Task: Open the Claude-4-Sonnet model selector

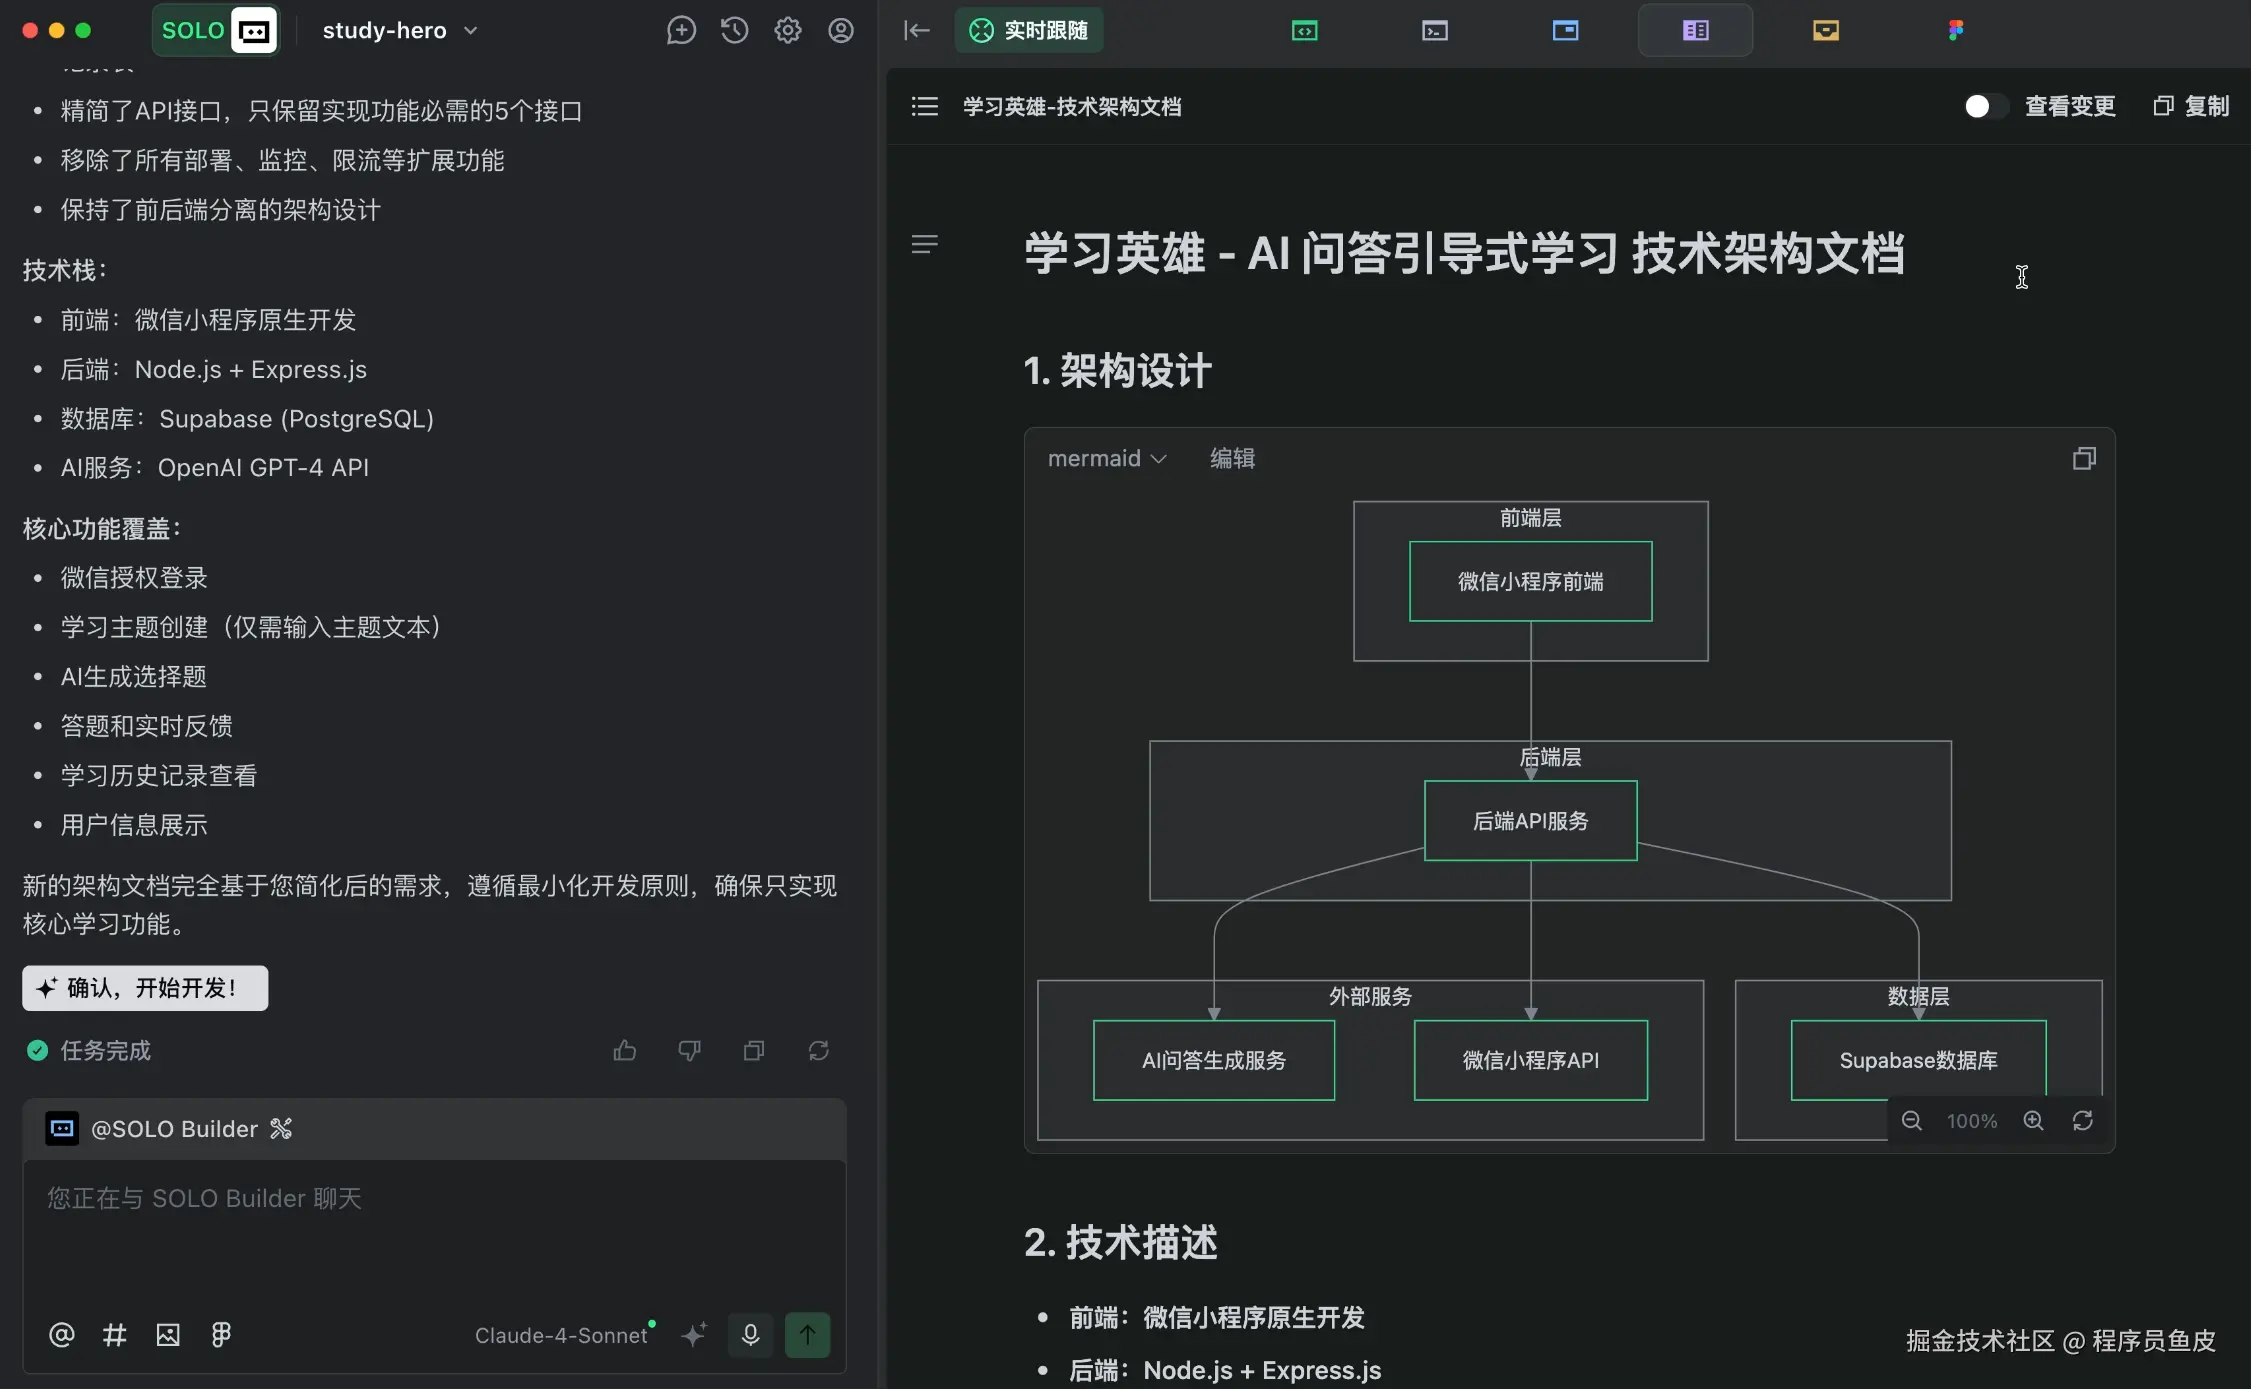Action: coord(563,1336)
